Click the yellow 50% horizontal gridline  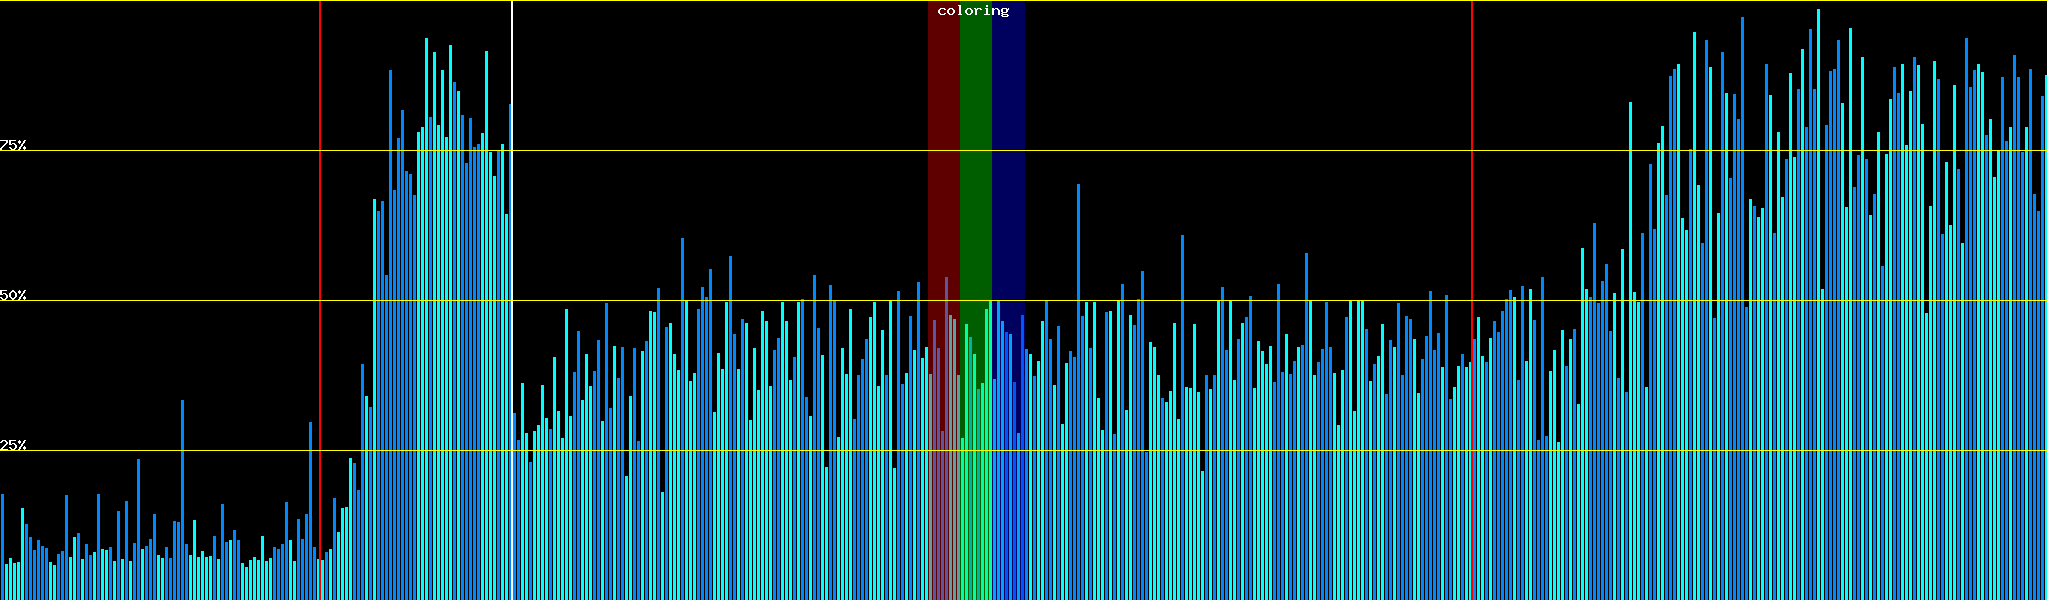1200,301
